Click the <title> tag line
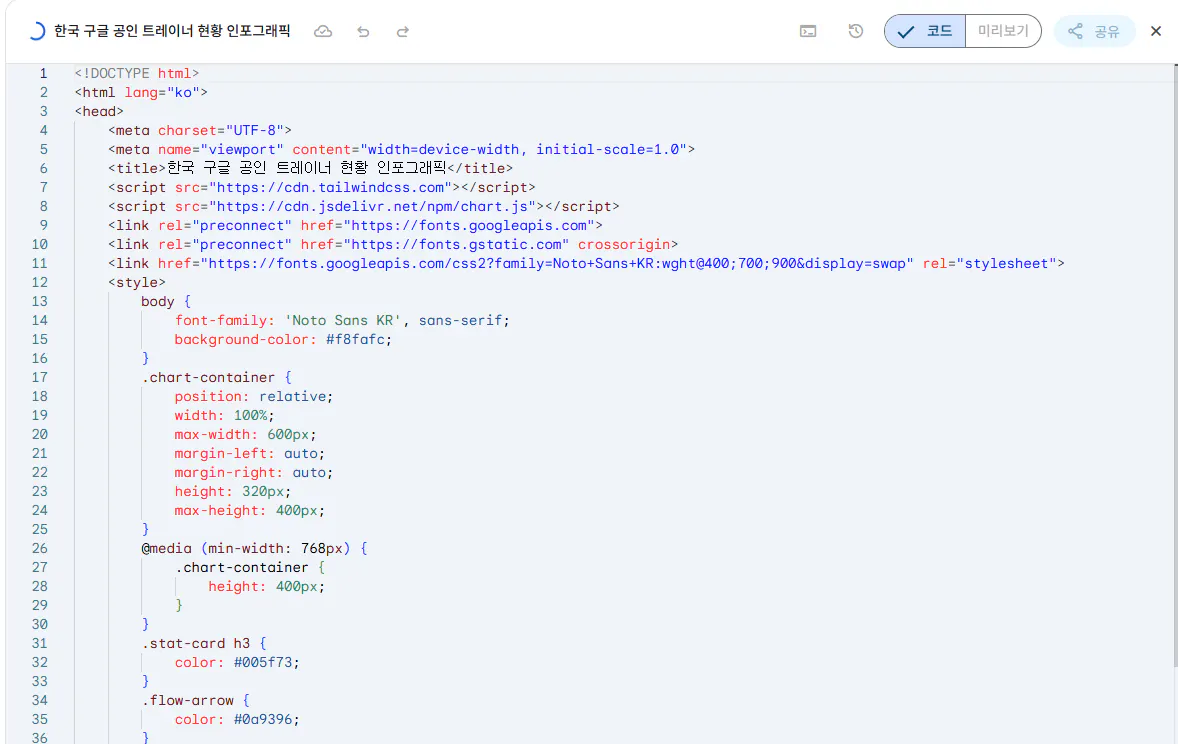The height and width of the screenshot is (744, 1178). 310,168
